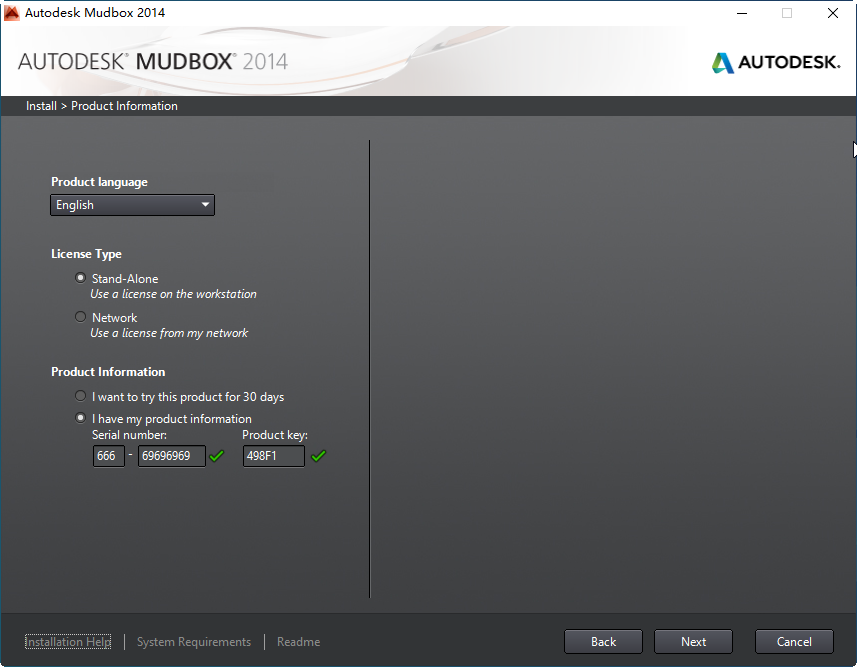This screenshot has width=857, height=667.
Task: Click the "Serial number:" label
Action: coord(130,435)
